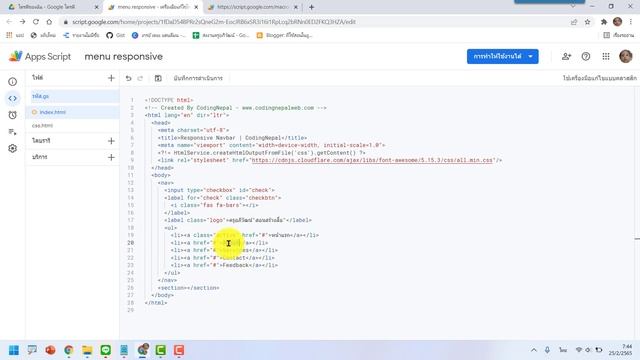Open the Windows Start button
Viewport: 640px width, 360px height.
pyautogui.click(x=14, y=350)
